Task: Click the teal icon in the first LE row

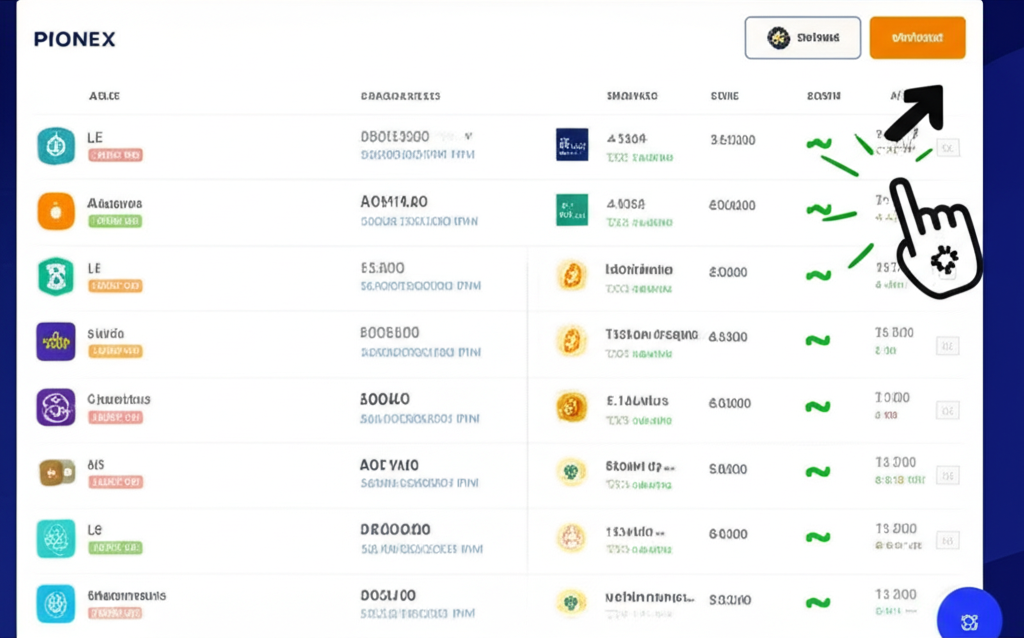Action: [x=55, y=146]
